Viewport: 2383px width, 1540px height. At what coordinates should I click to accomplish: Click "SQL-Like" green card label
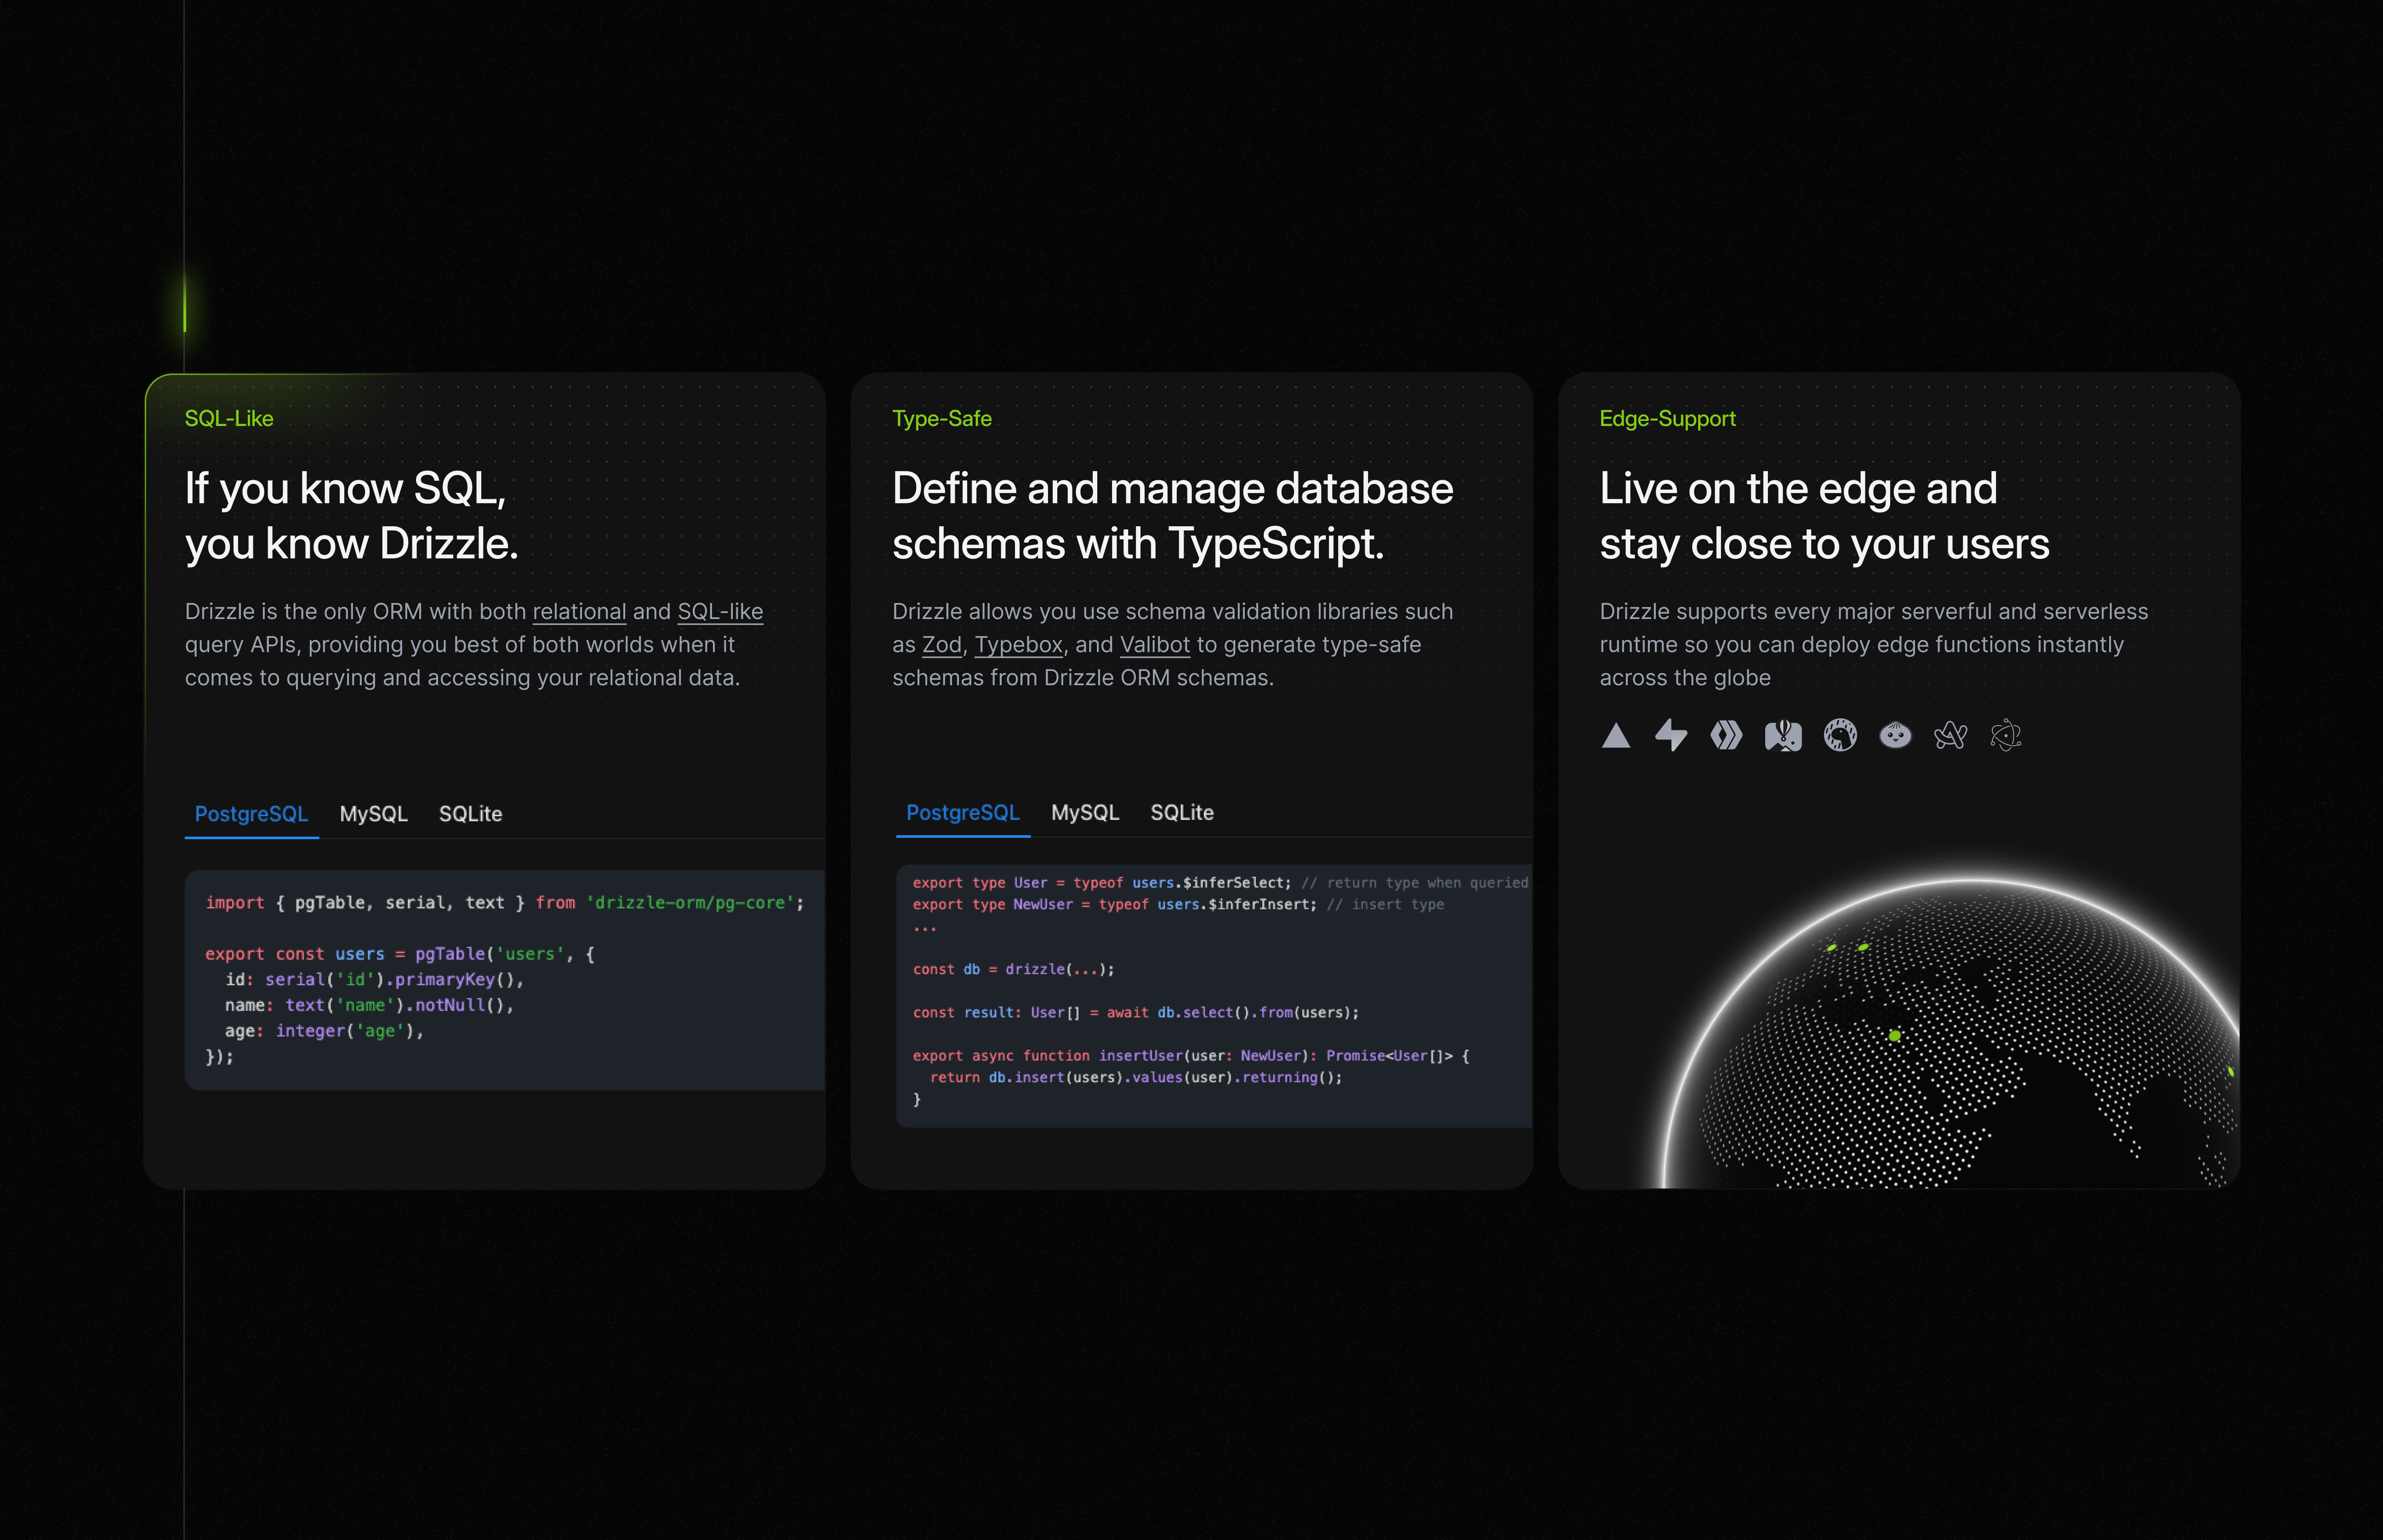pyautogui.click(x=229, y=418)
